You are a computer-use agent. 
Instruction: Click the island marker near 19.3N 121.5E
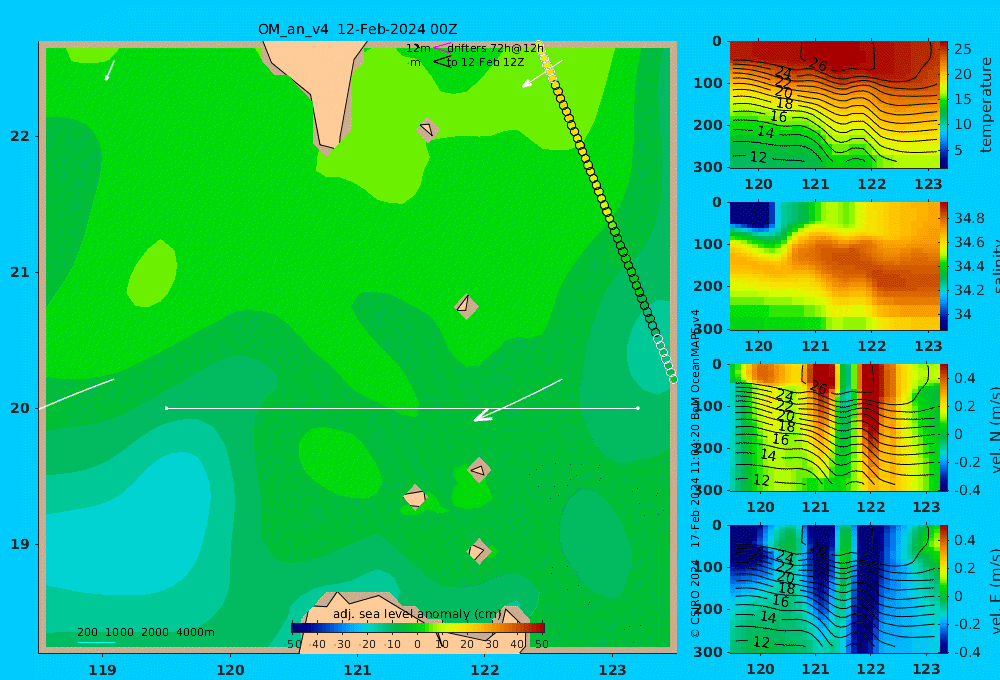pos(415,497)
